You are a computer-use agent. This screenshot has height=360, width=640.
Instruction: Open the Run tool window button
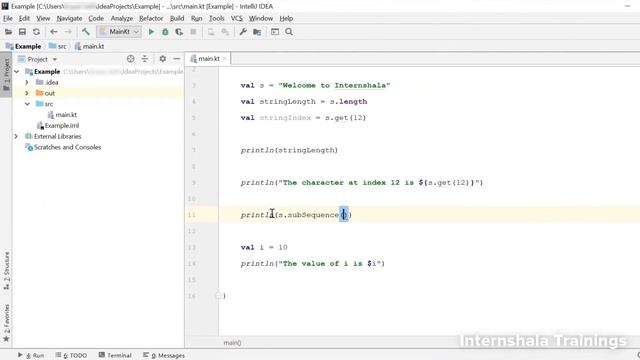click(31, 356)
